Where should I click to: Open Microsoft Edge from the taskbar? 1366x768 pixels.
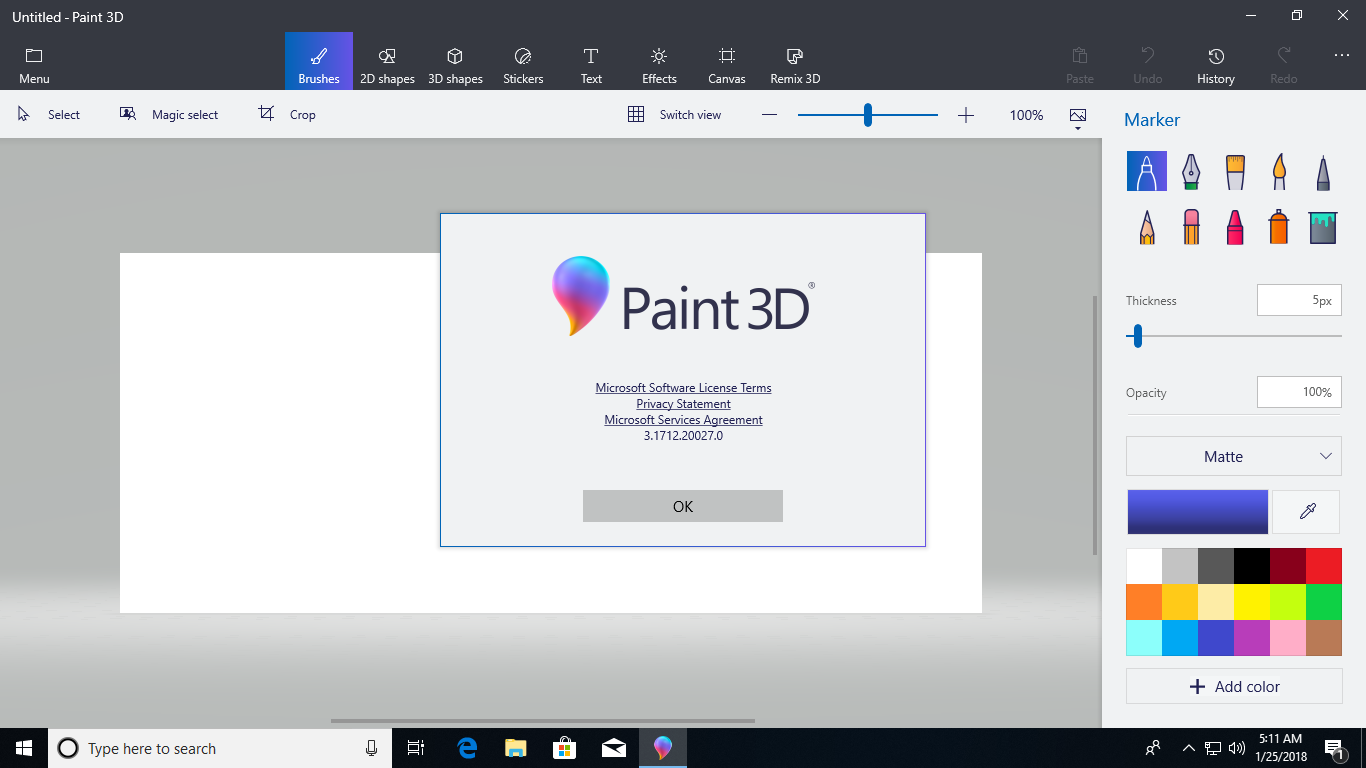[467, 748]
